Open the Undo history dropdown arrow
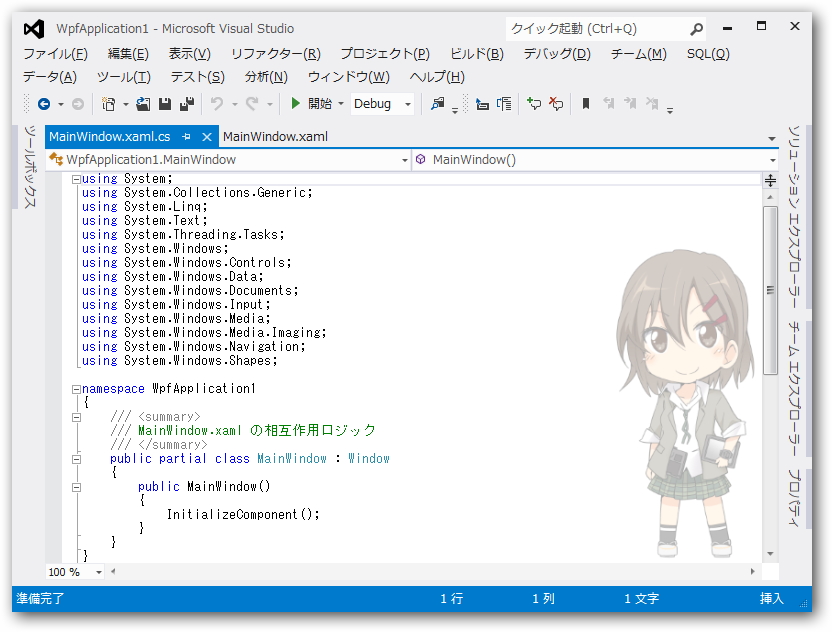The width and height of the screenshot is (832, 632). 235,105
